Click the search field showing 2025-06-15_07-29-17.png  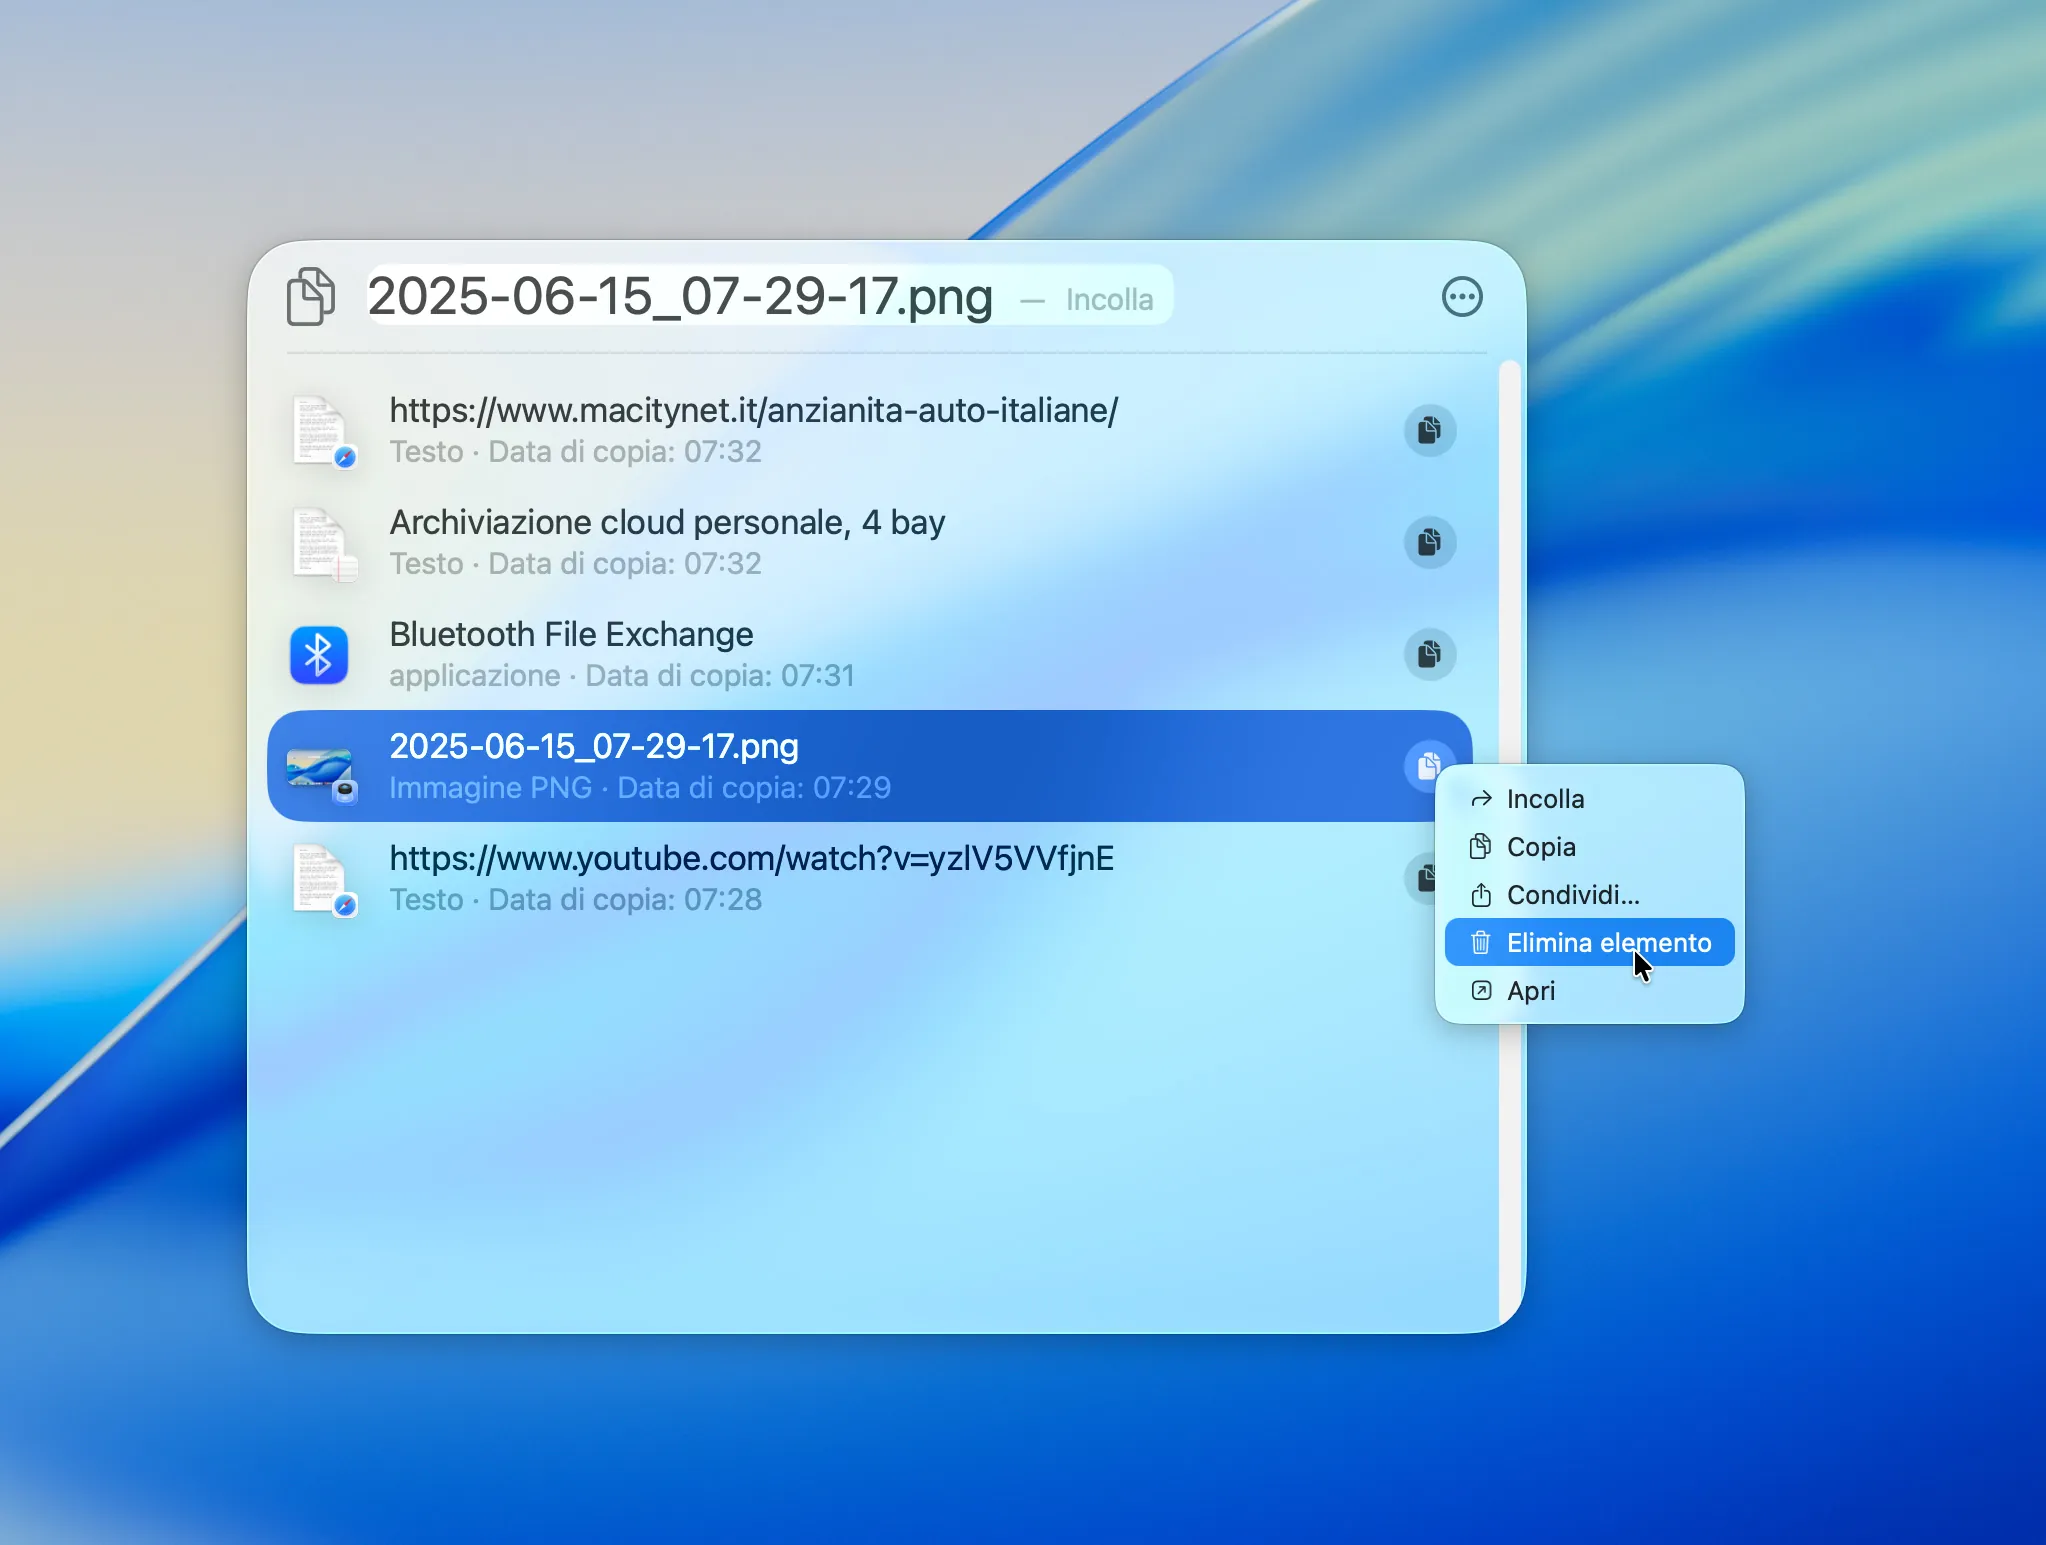[x=680, y=297]
